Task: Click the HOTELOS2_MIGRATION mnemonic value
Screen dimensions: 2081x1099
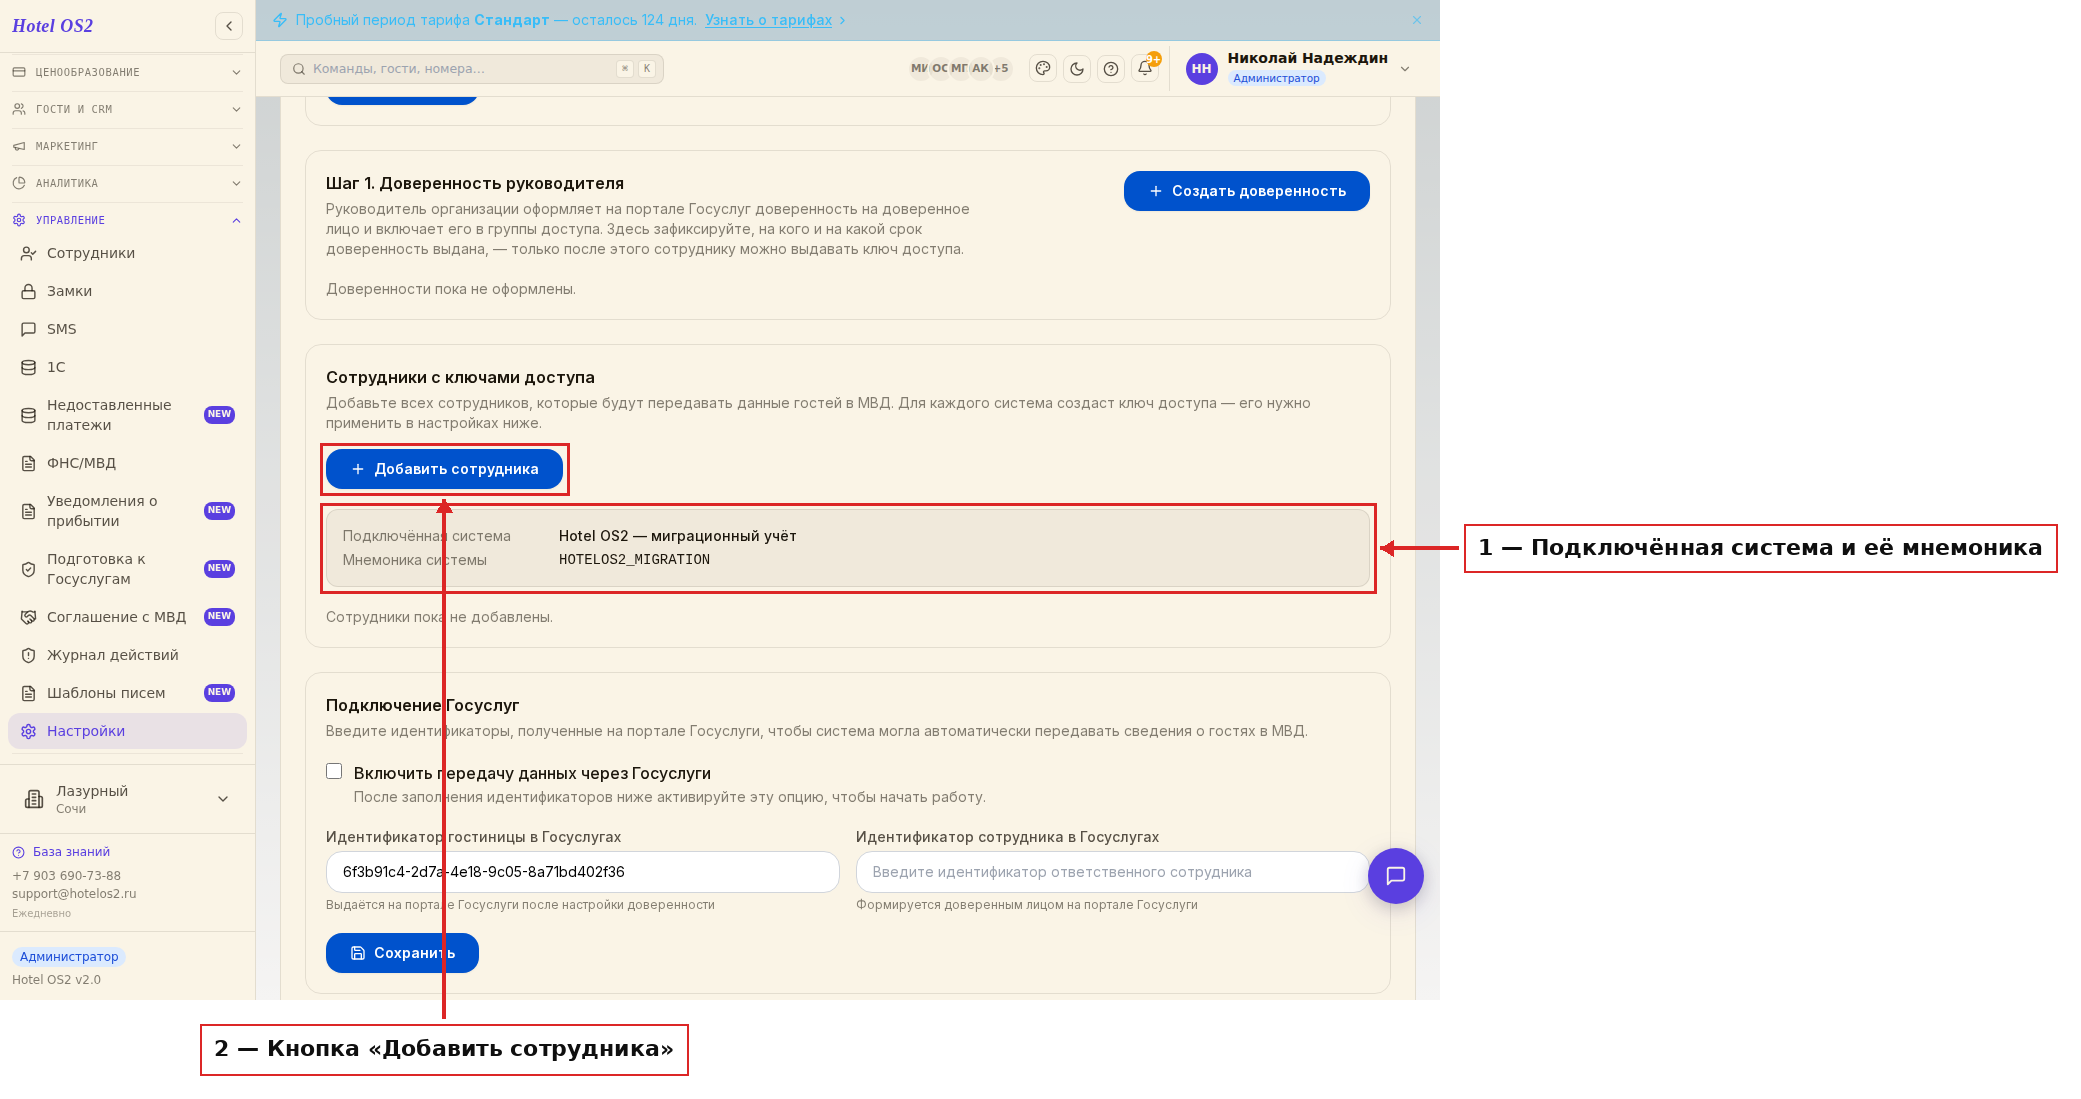Action: (x=634, y=560)
